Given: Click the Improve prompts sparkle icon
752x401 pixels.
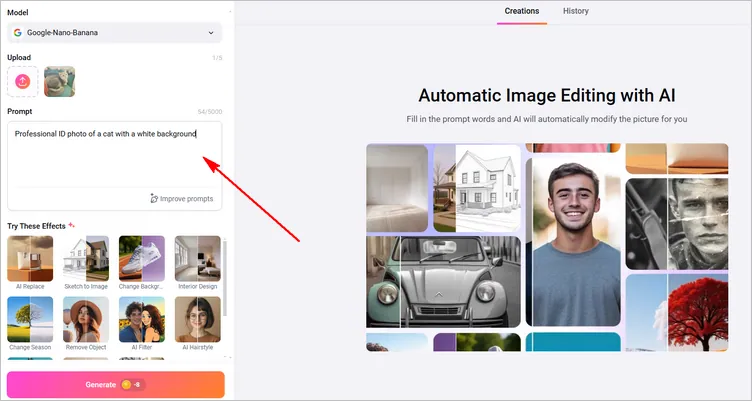Looking at the screenshot, I should click(154, 199).
